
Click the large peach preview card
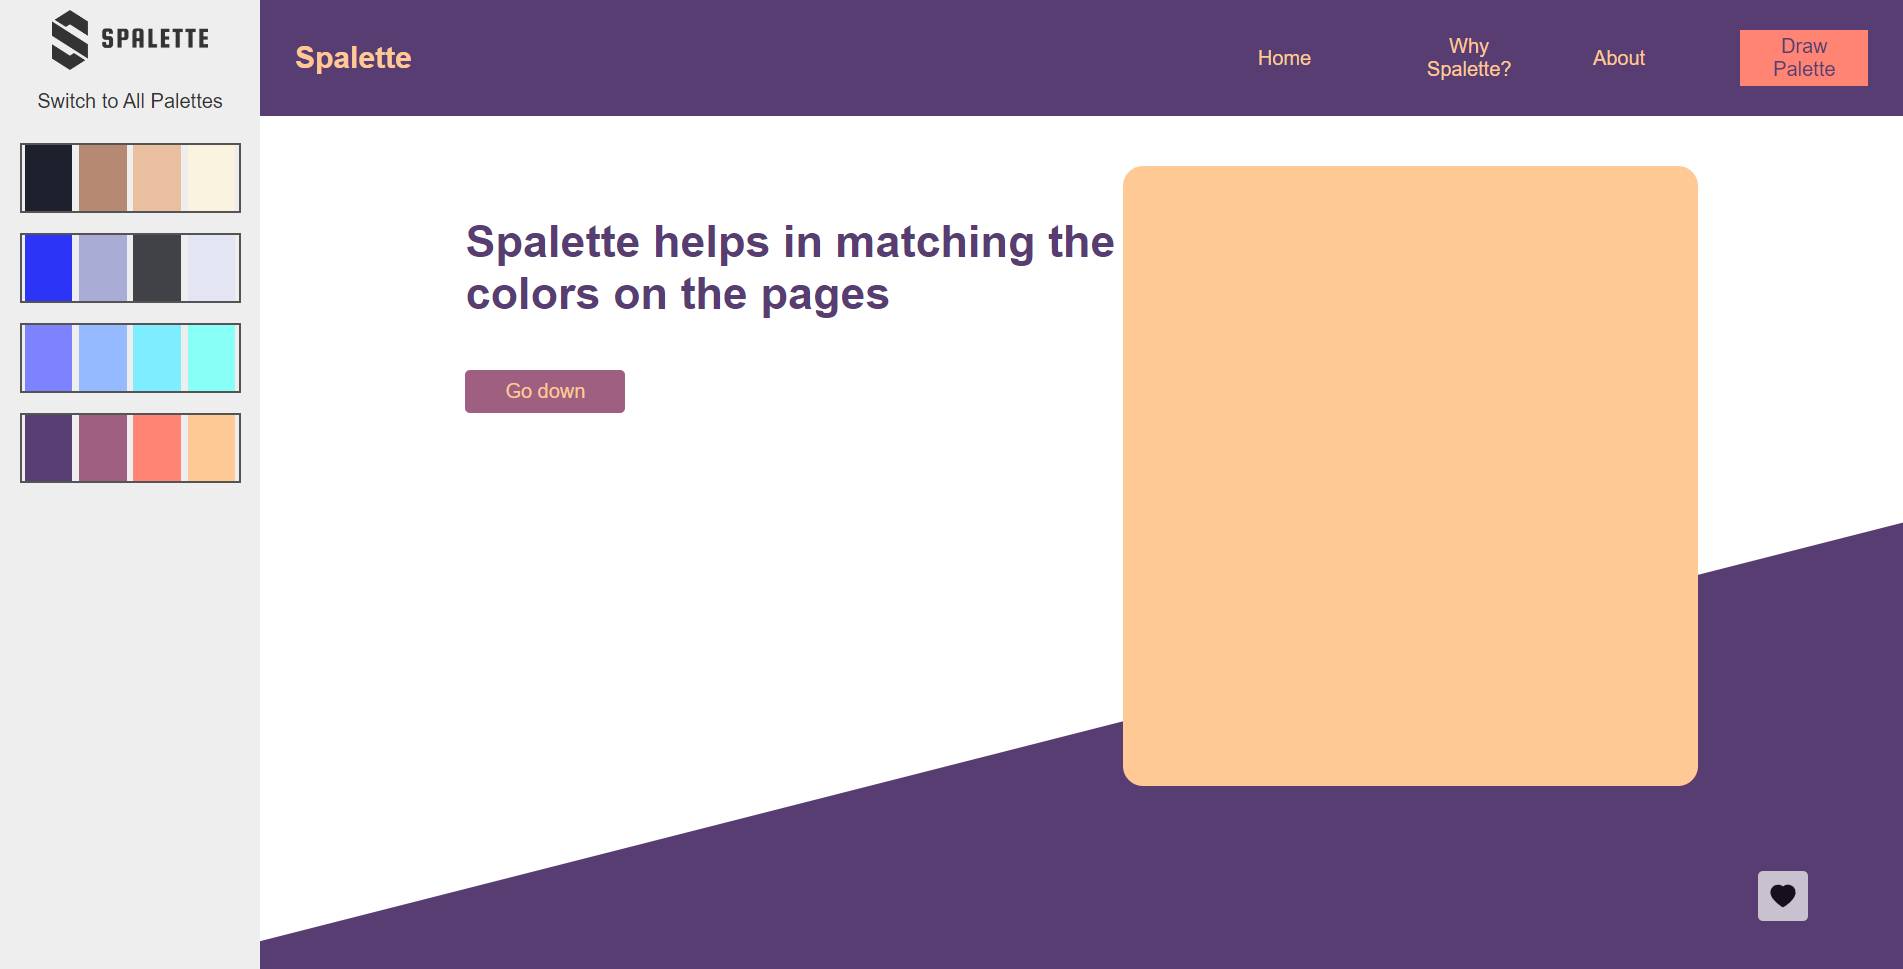tap(1410, 476)
